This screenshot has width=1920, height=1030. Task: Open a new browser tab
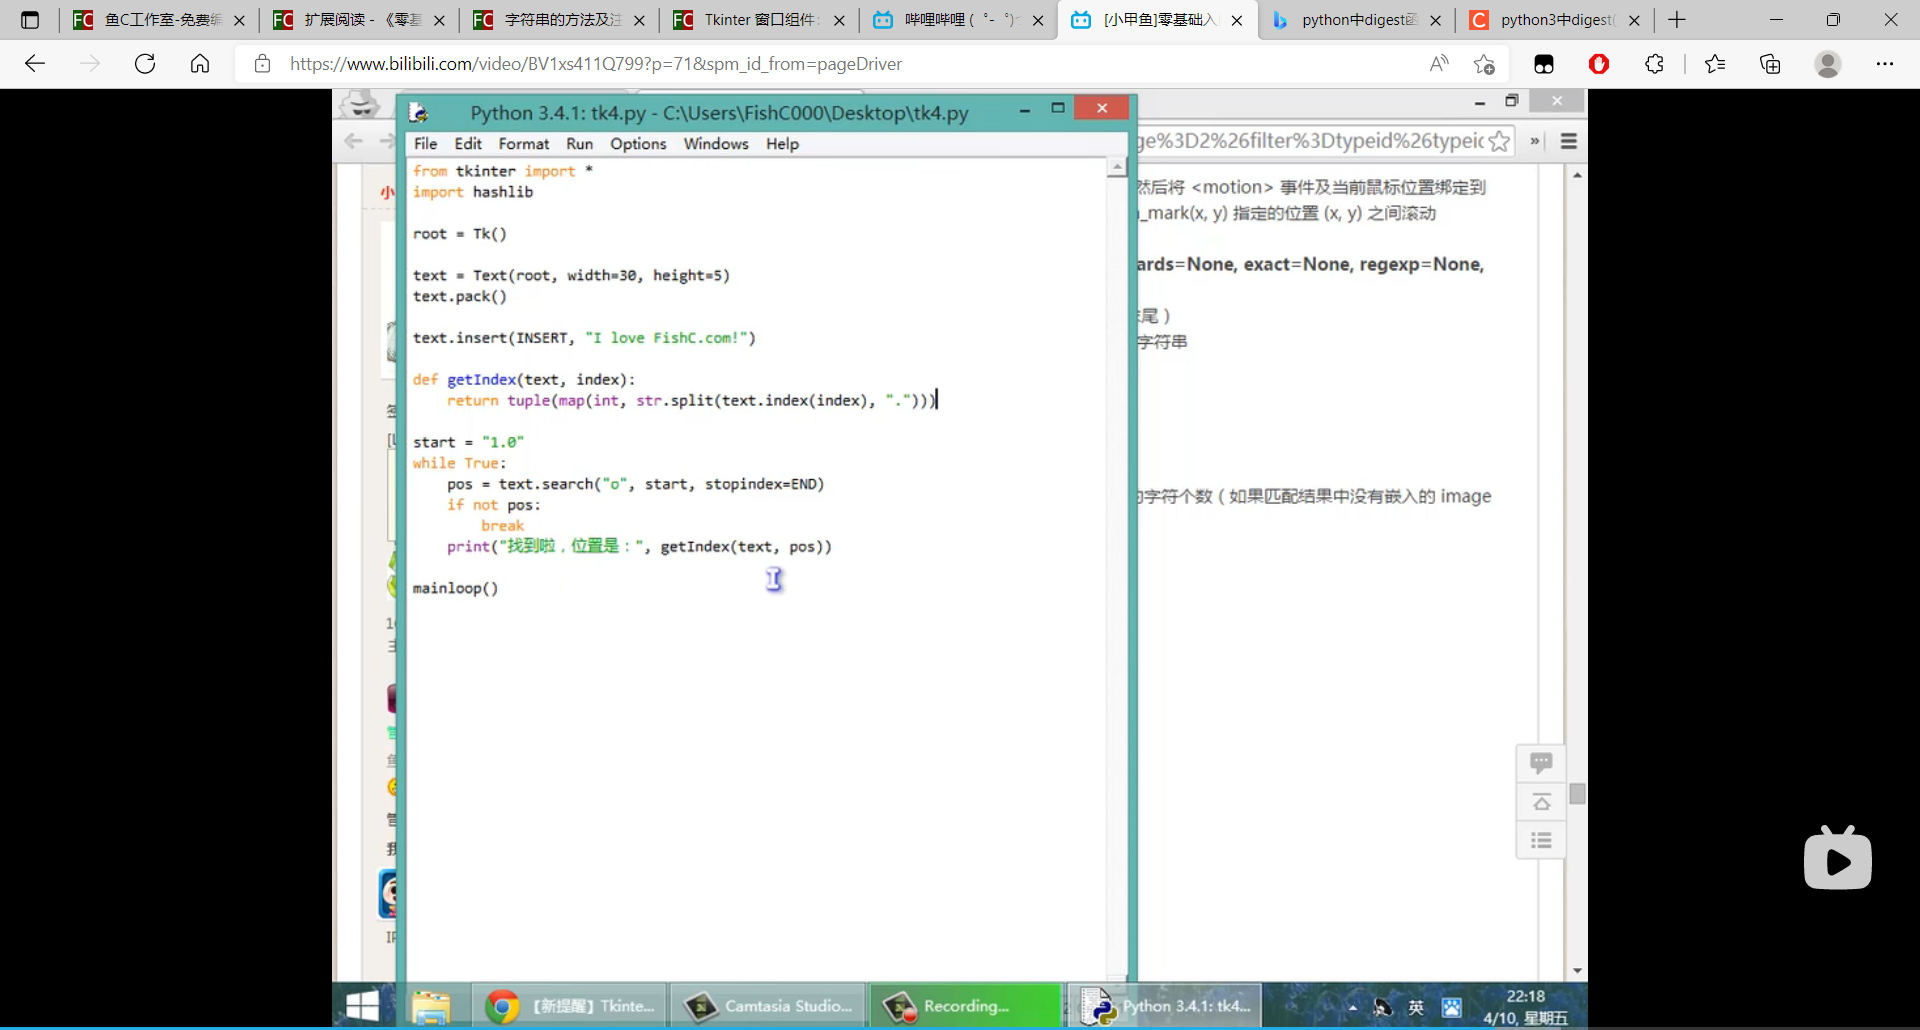1677,20
